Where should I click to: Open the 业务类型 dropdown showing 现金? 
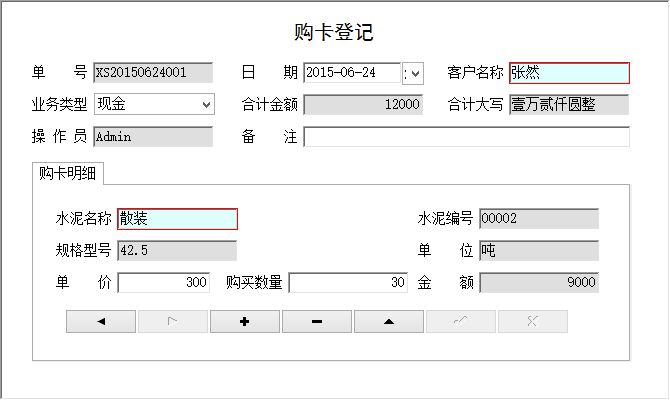[x=206, y=104]
